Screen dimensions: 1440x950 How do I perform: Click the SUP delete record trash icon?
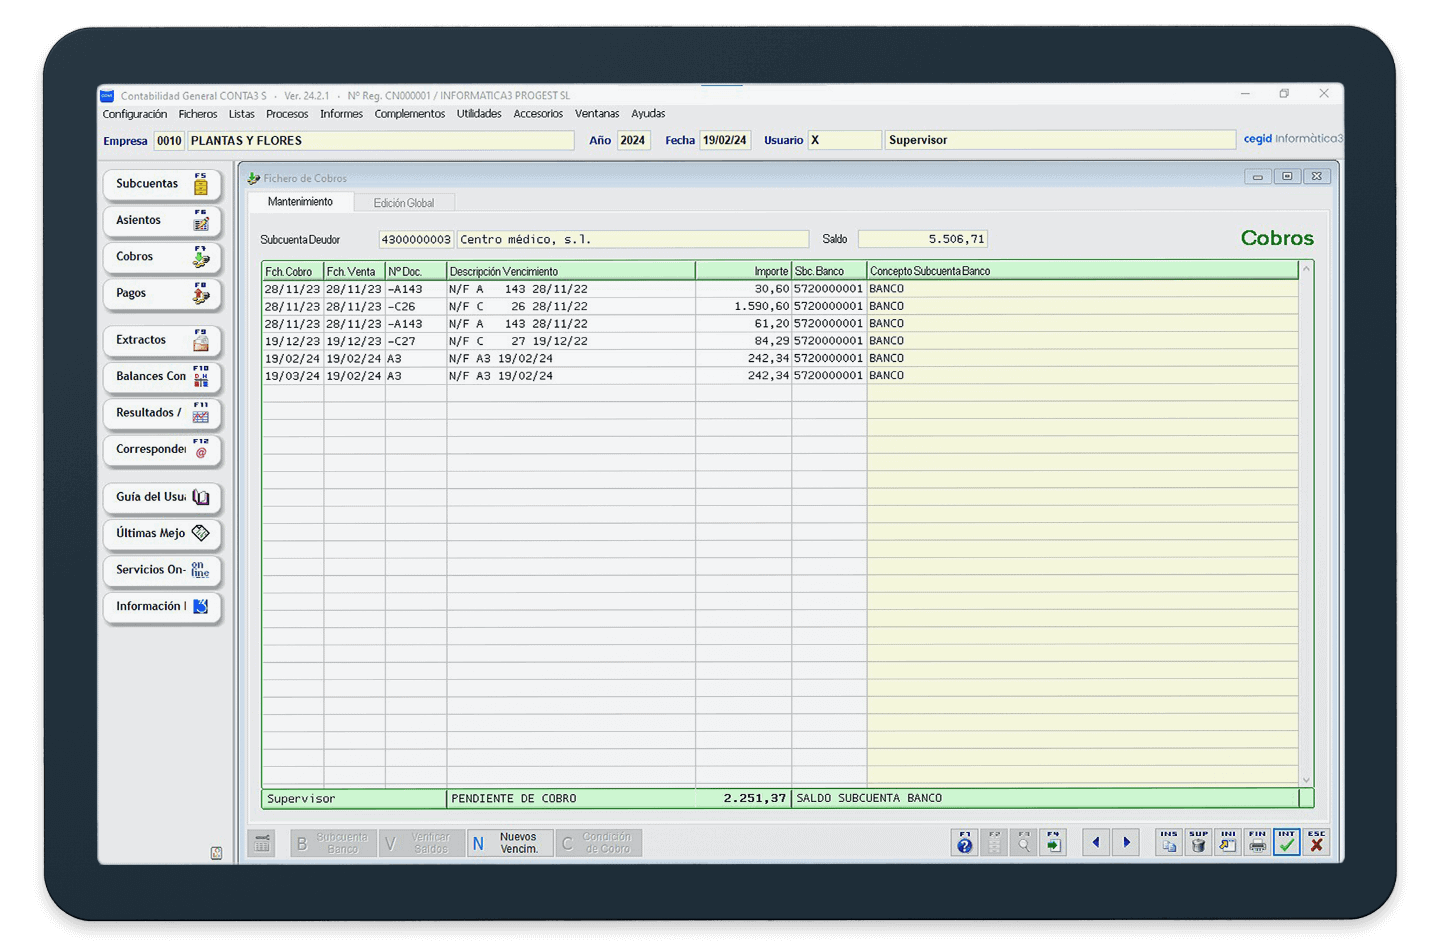(x=1198, y=843)
